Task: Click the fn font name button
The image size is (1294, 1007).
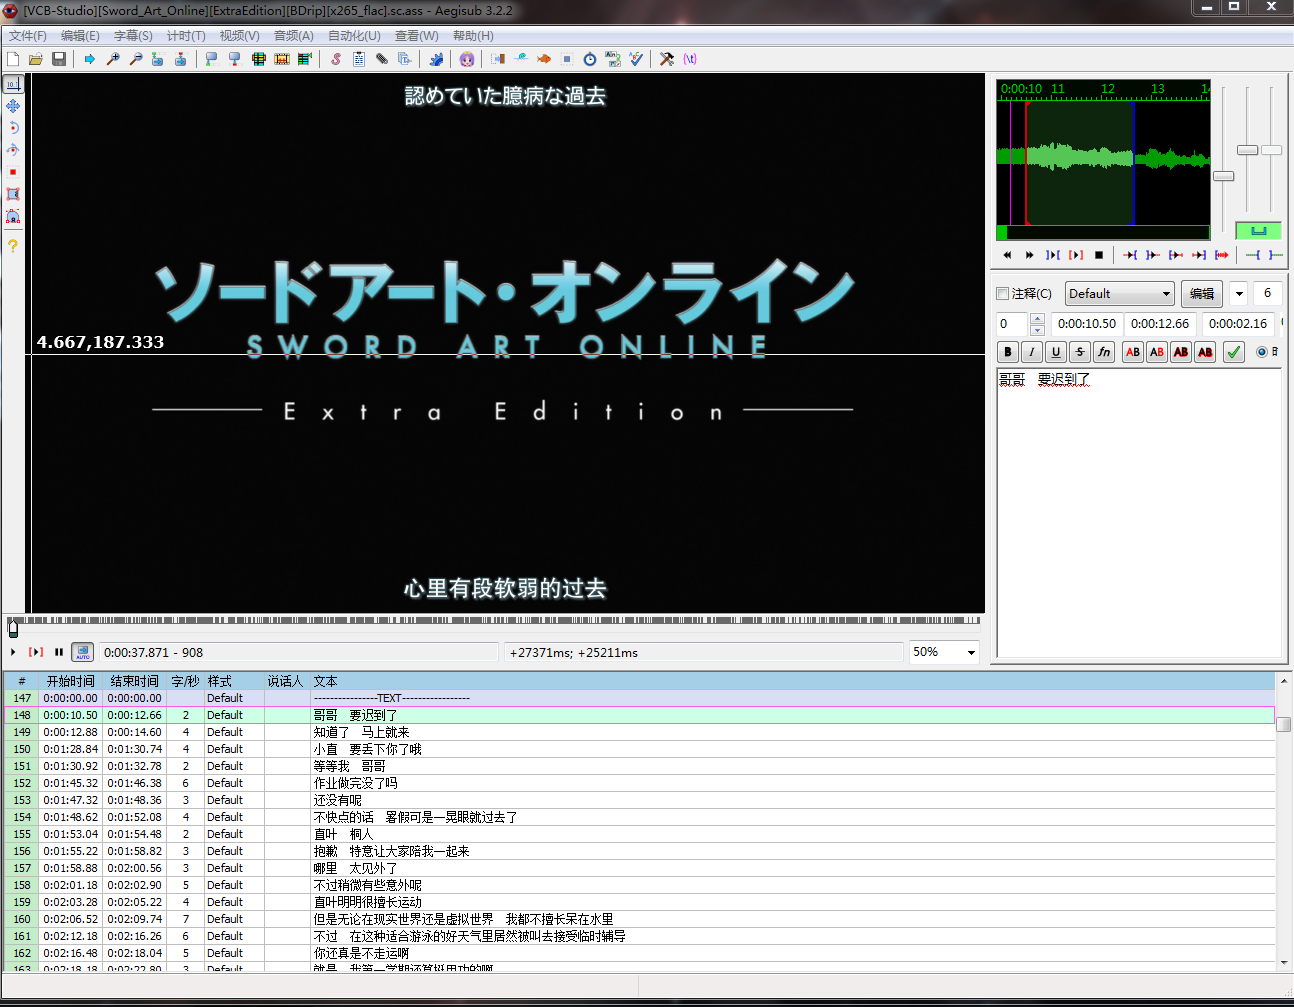Action: (x=1104, y=352)
